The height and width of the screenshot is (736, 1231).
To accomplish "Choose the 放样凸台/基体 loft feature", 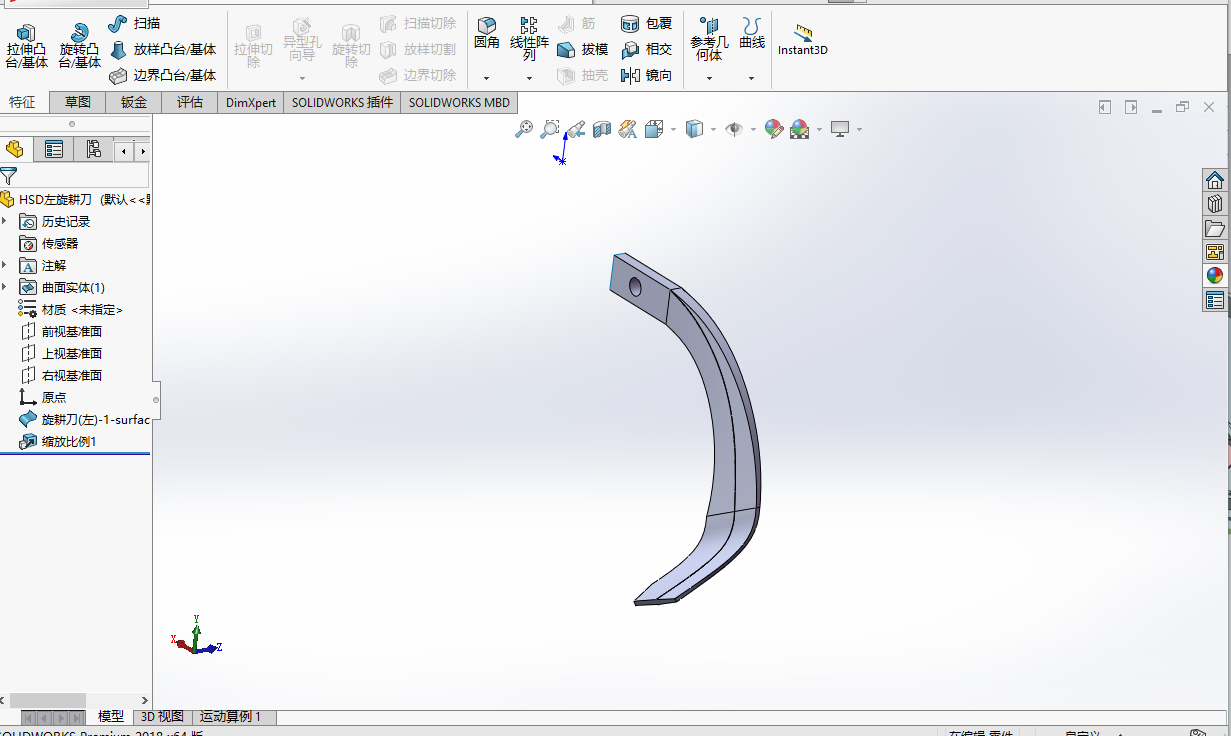I will pyautogui.click(x=162, y=49).
